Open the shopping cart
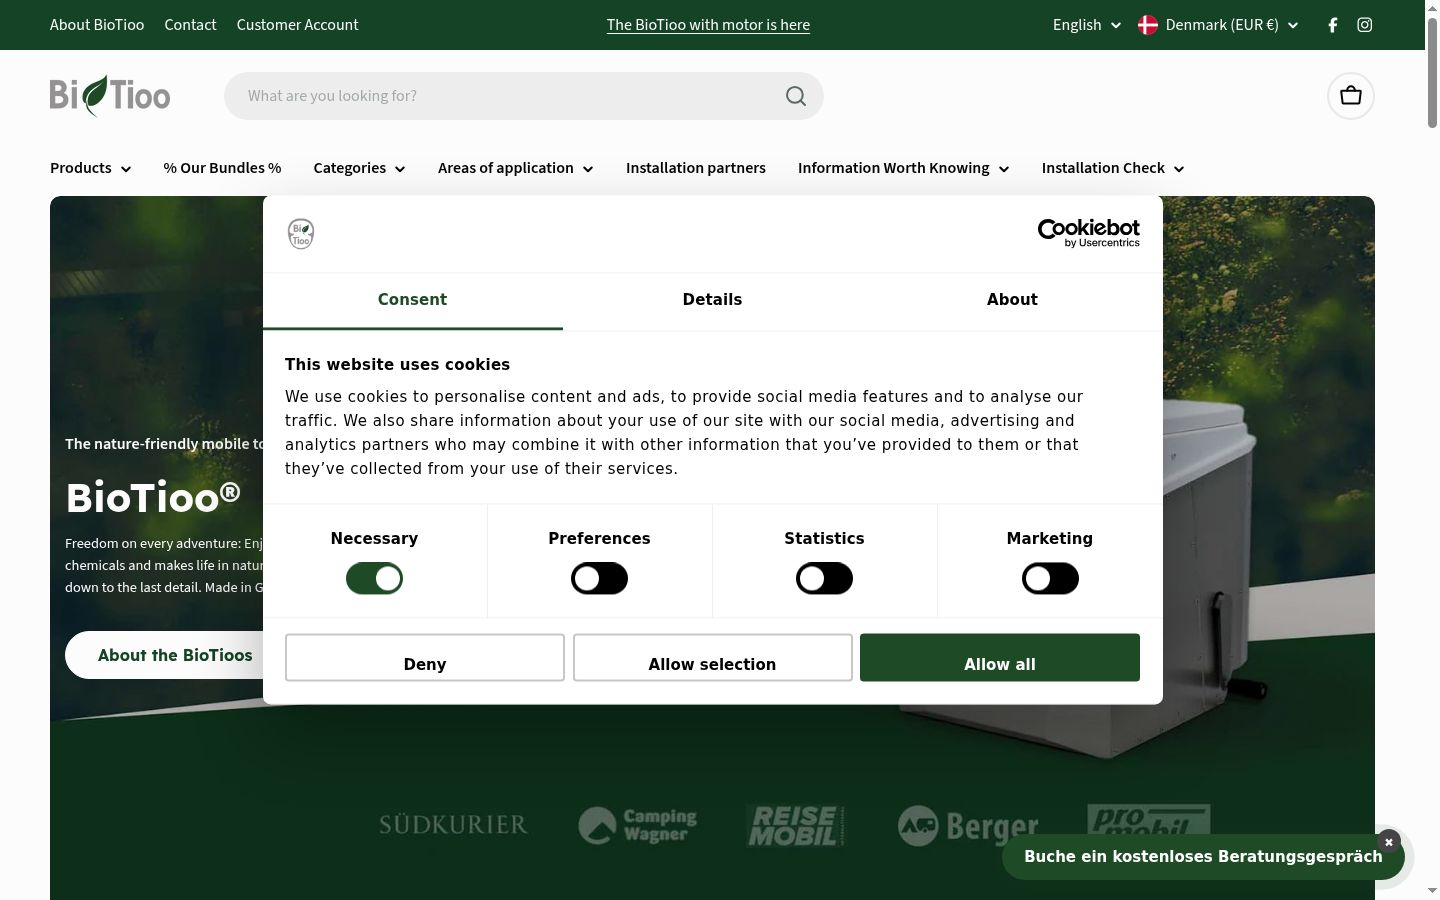The width and height of the screenshot is (1440, 900). point(1351,96)
